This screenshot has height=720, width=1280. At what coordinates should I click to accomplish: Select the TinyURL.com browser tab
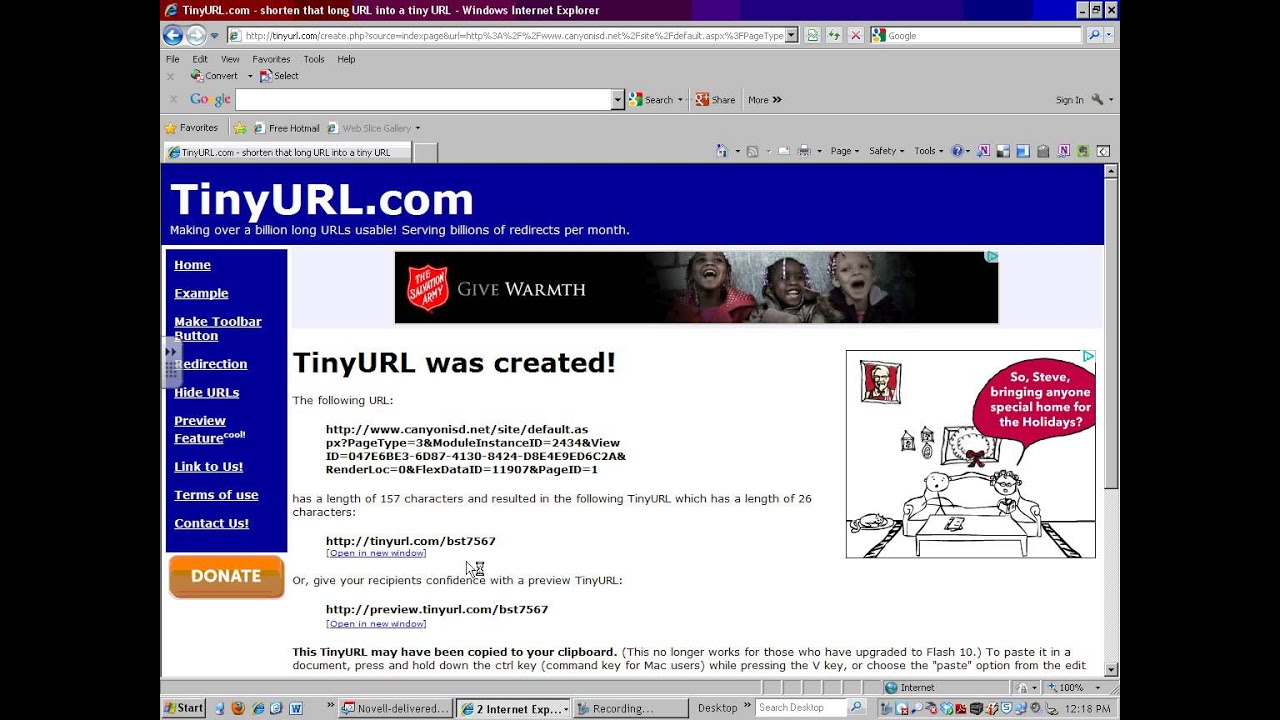[x=286, y=152]
